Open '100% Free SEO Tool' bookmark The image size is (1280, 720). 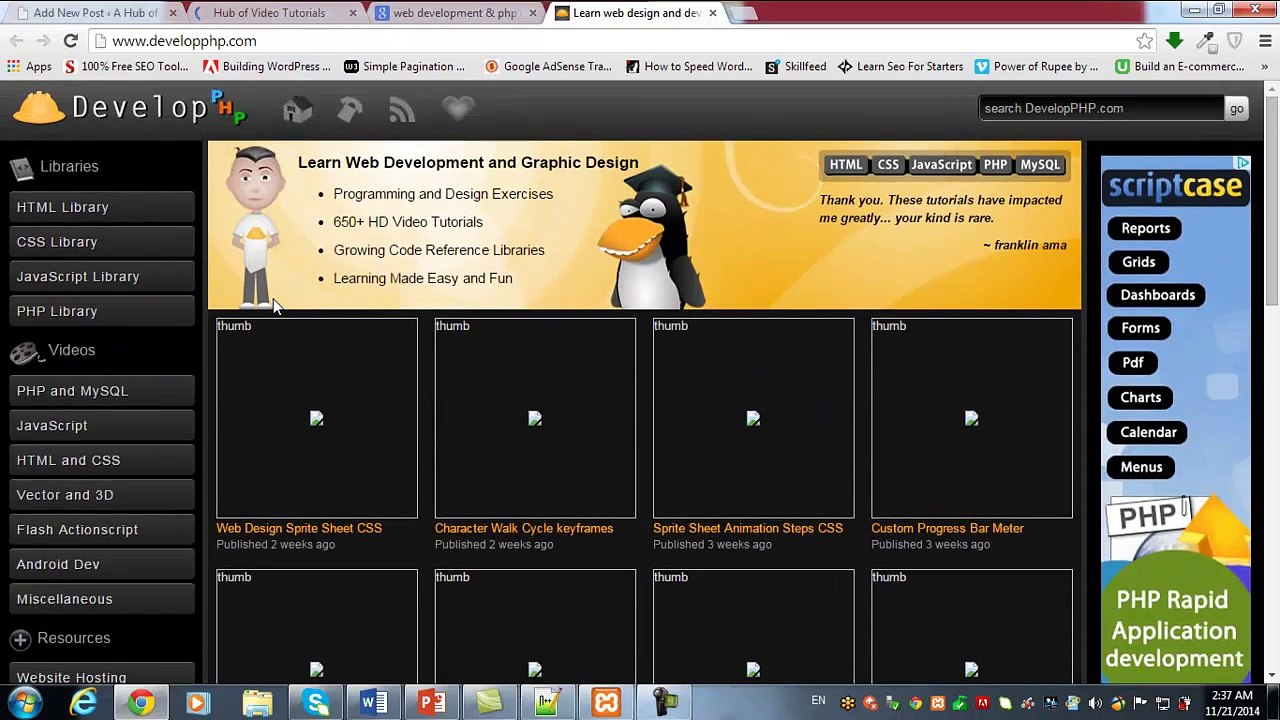pos(125,66)
